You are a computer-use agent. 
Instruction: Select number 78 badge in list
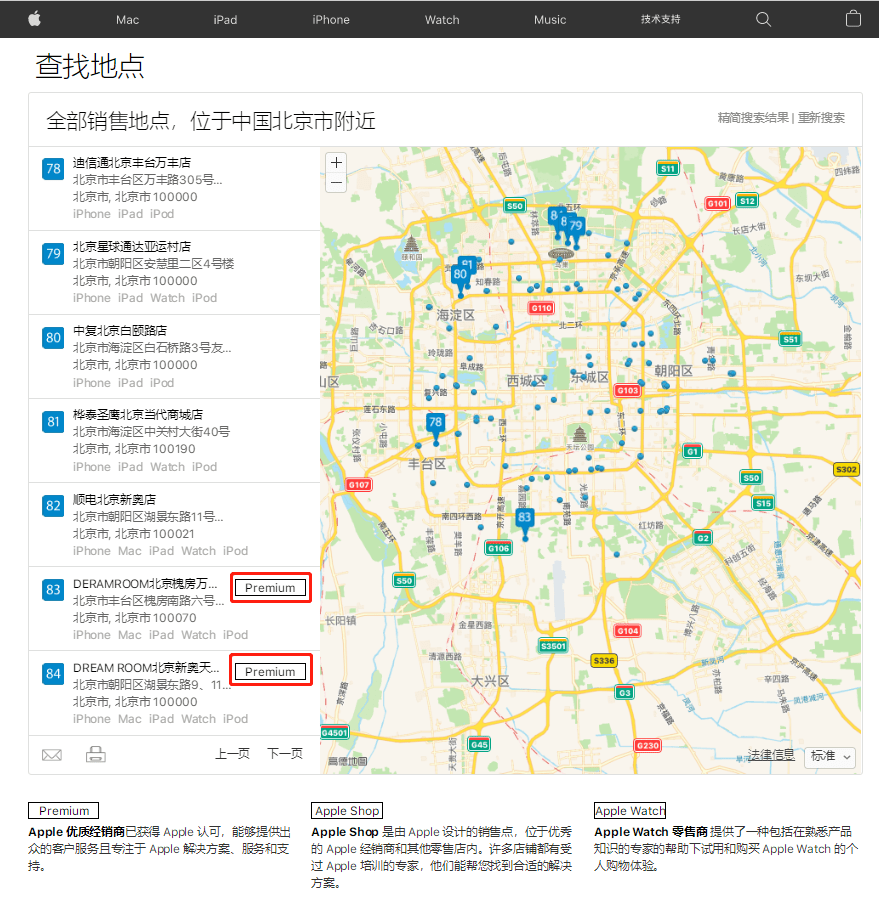[x=53, y=169]
